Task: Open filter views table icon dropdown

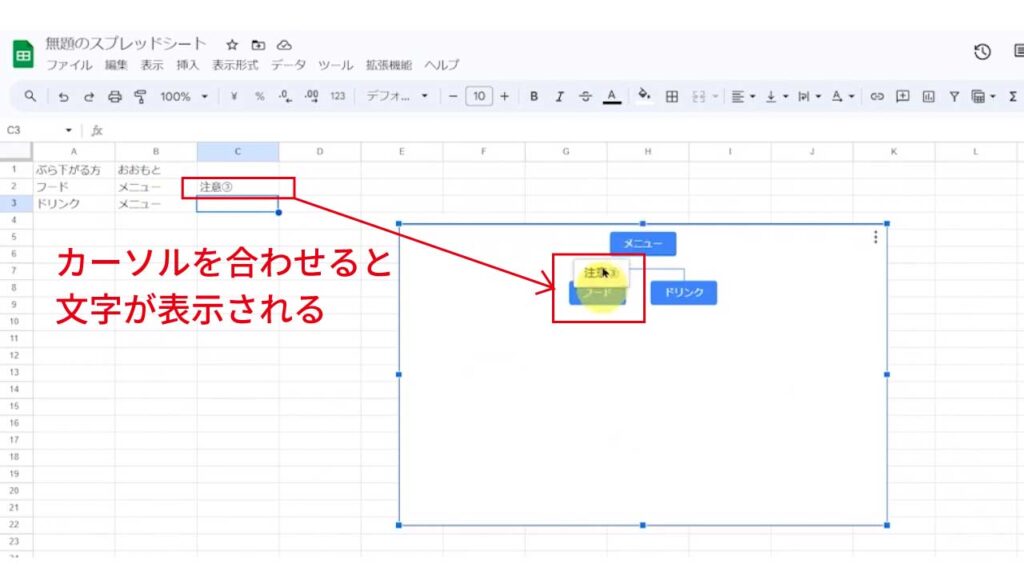Action: coord(982,97)
